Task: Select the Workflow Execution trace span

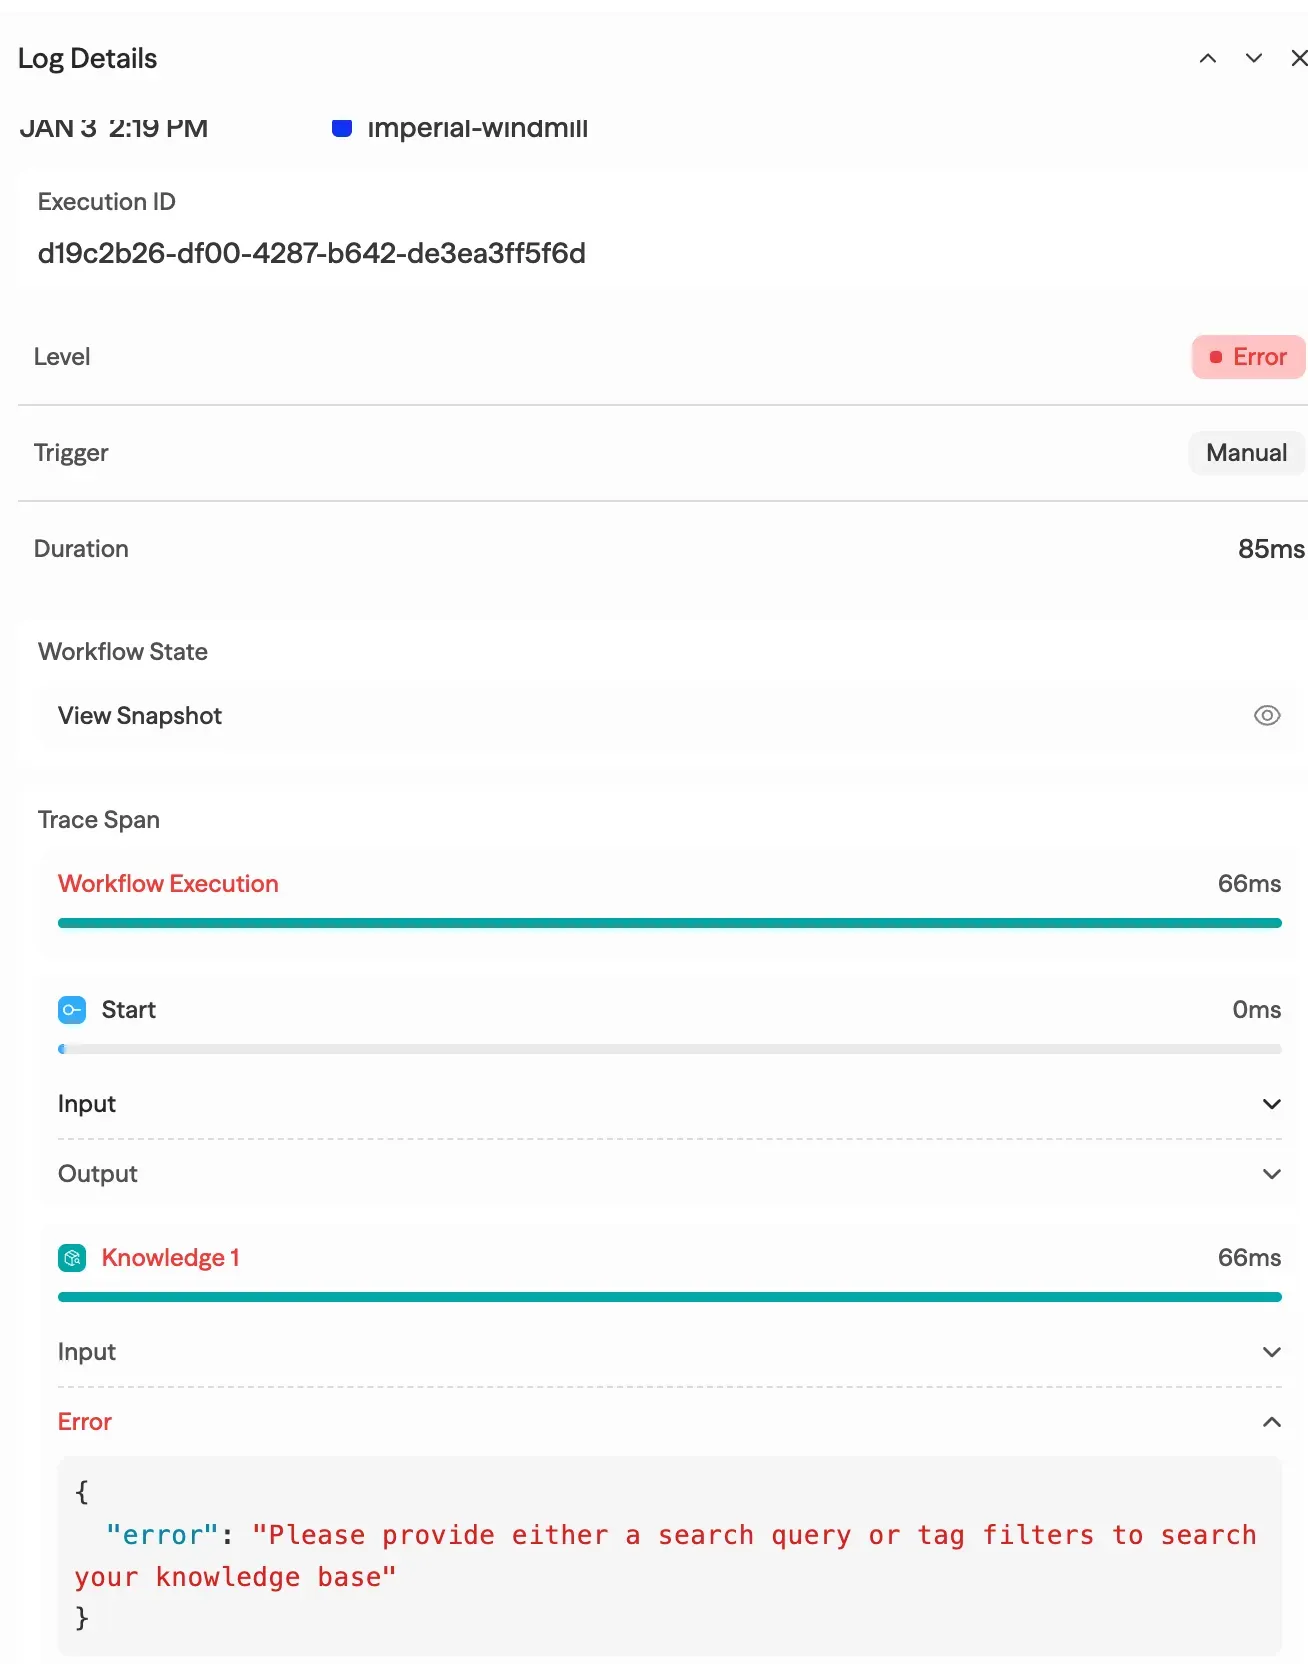Action: (168, 884)
